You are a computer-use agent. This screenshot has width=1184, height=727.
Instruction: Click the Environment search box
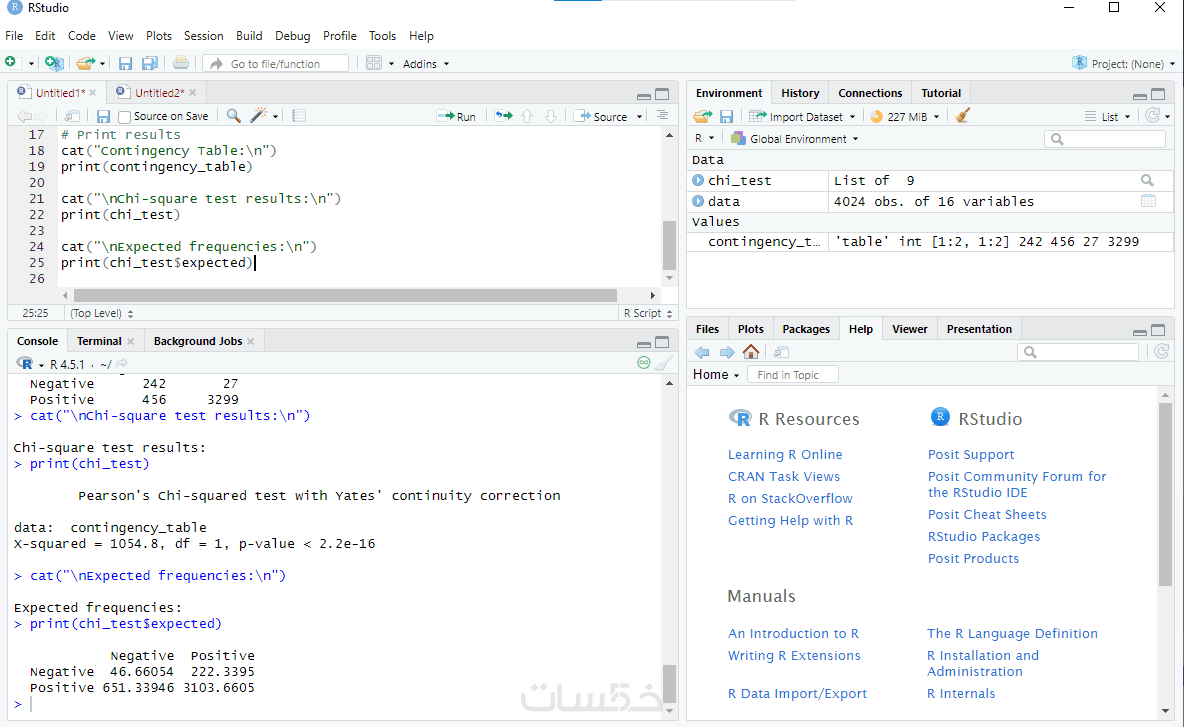tap(1105, 139)
